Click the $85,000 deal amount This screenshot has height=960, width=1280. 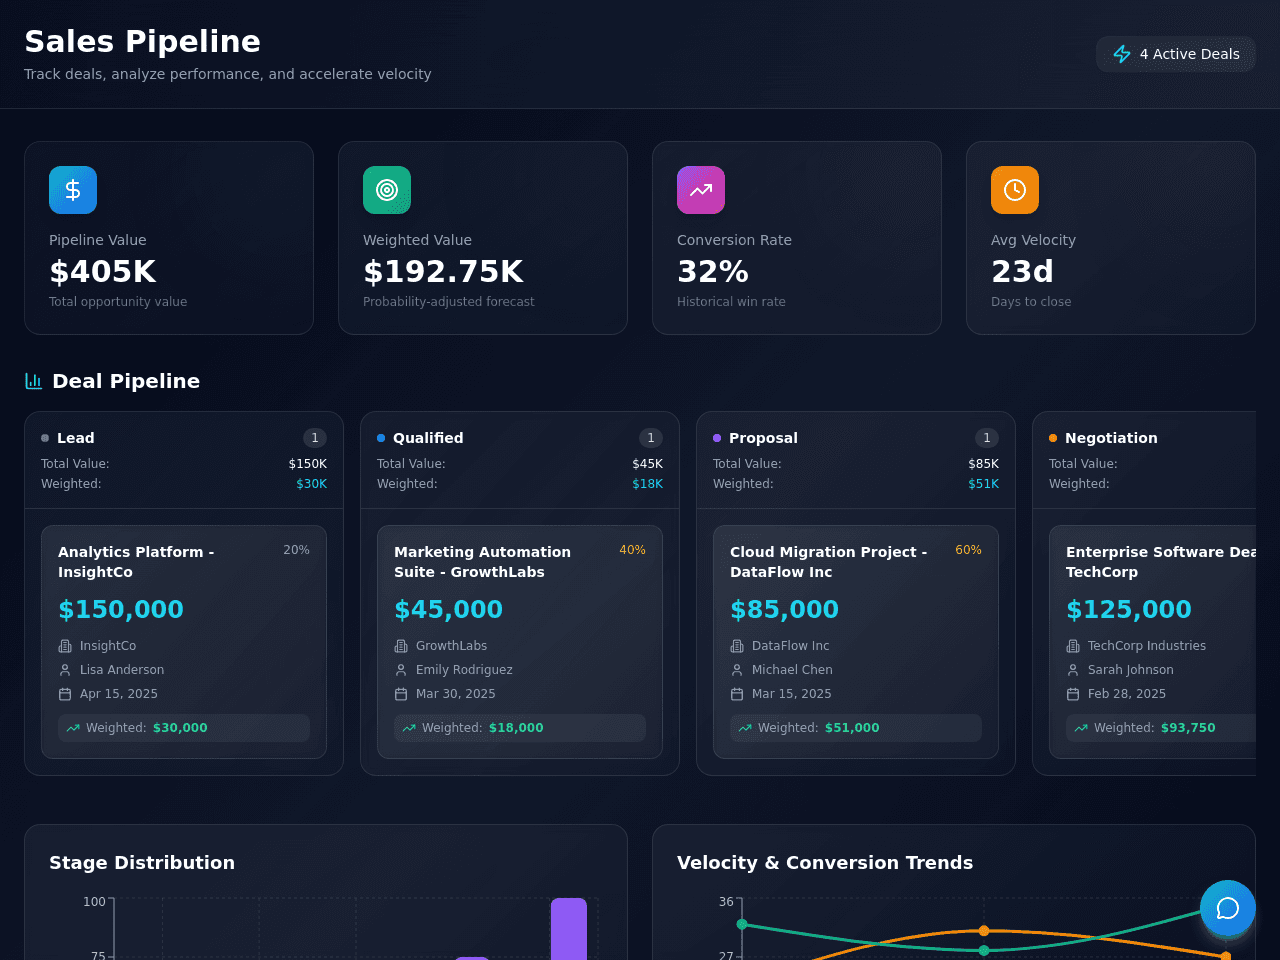point(784,610)
